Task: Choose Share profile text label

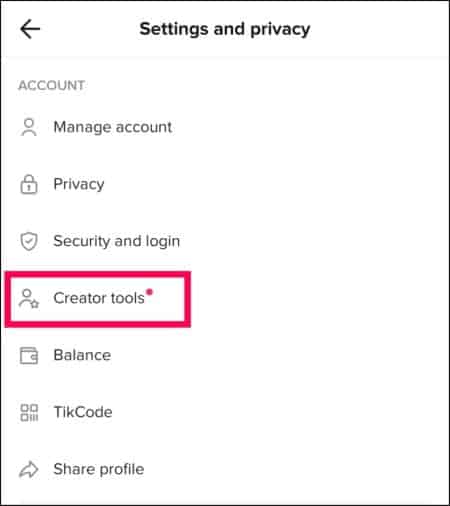Action: [99, 469]
